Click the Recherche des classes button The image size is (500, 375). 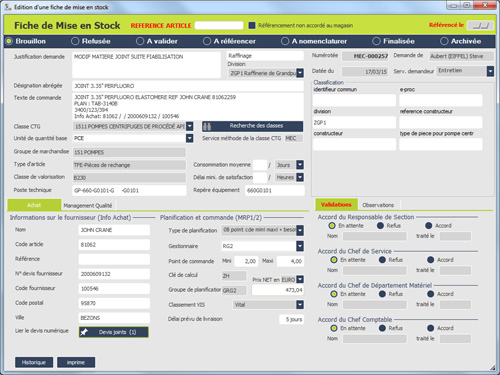pos(252,126)
